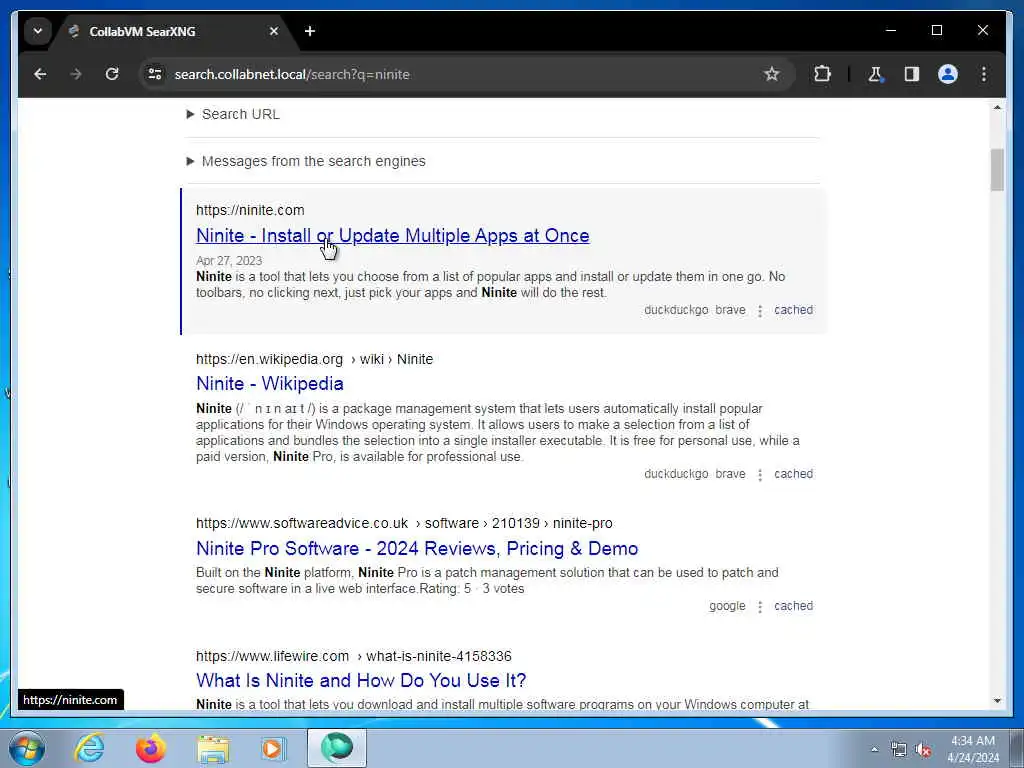Click the https://ninite.com URL text
The width and height of the screenshot is (1024, 768).
(250, 210)
